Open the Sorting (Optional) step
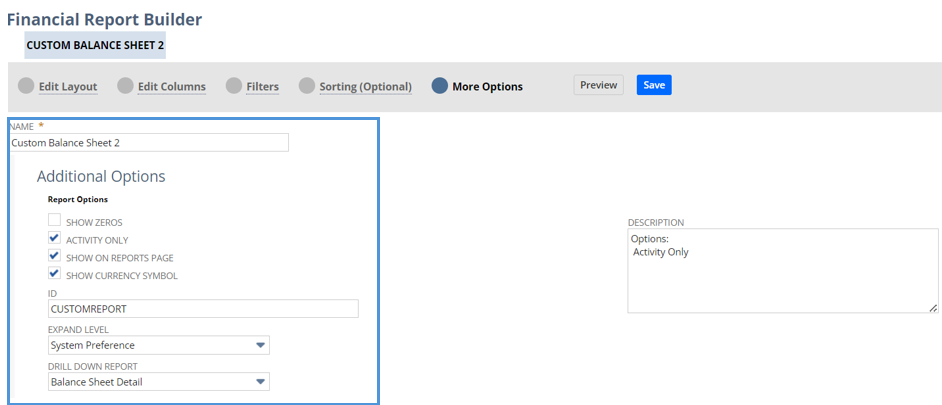 [x=365, y=87]
